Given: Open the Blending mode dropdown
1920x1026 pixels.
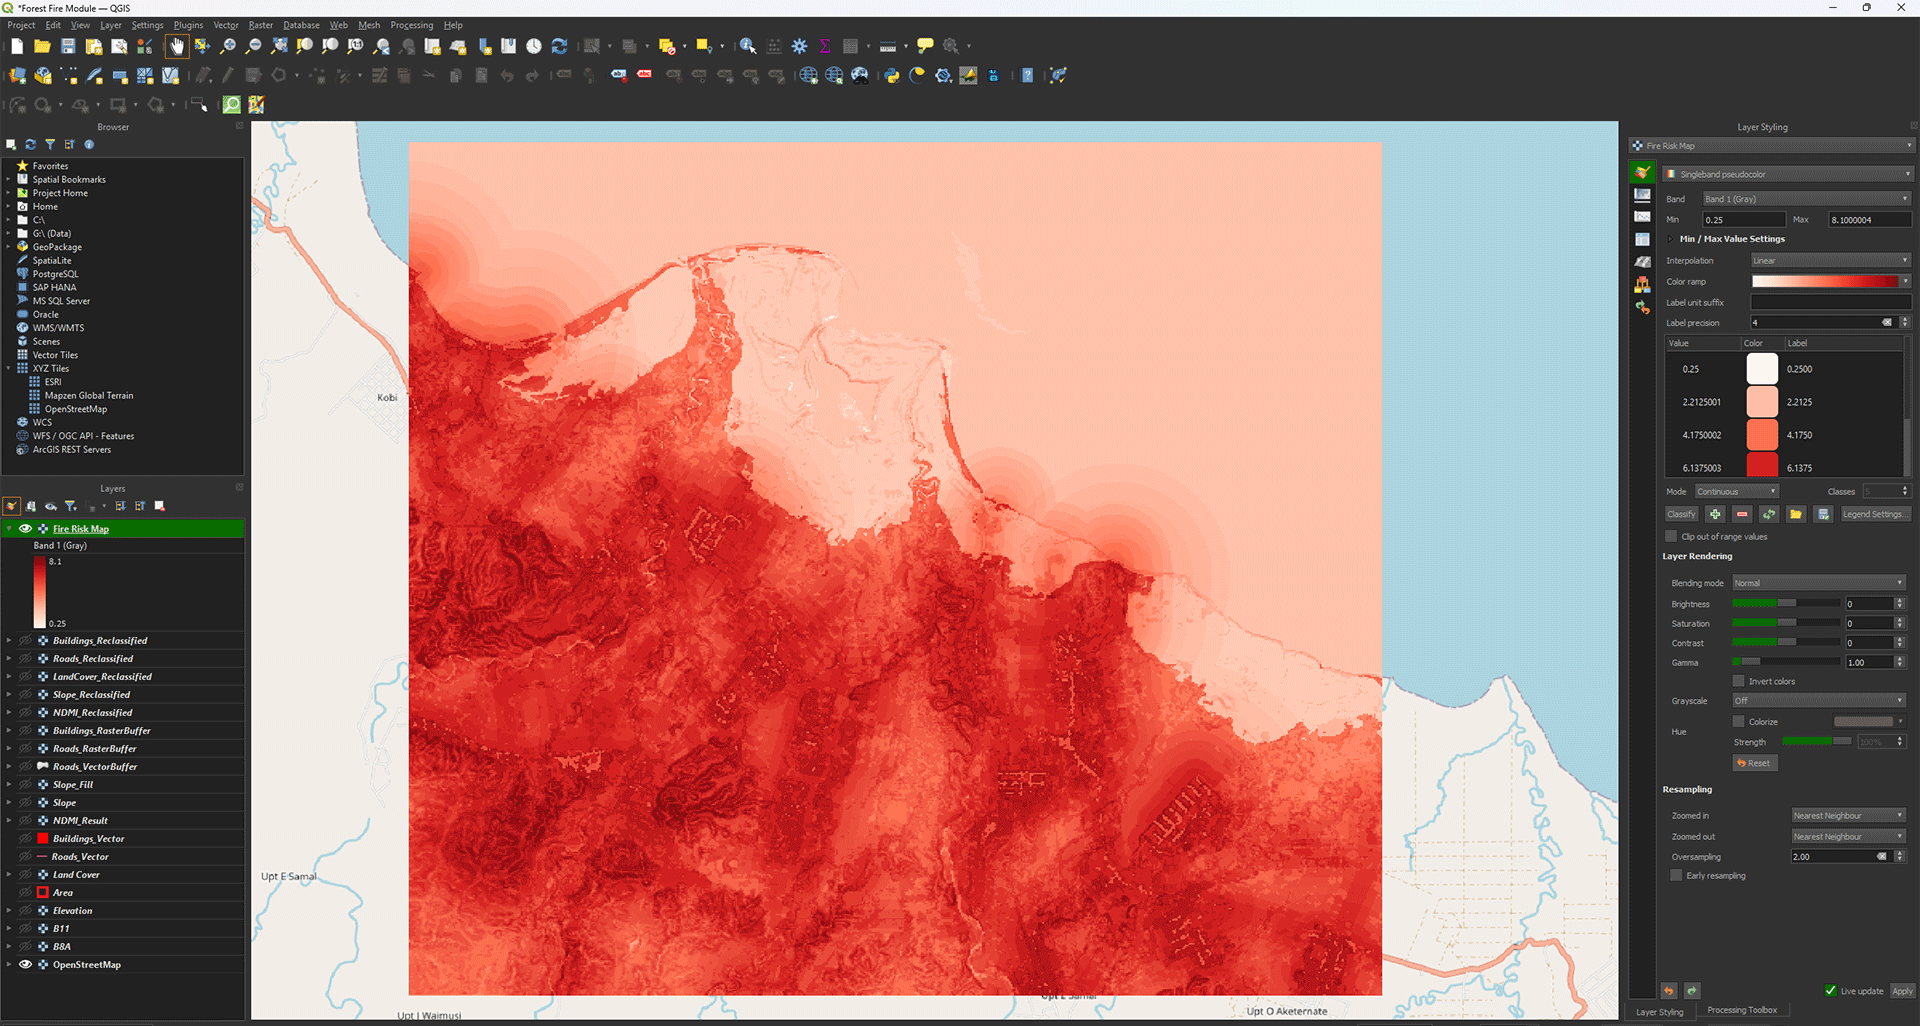Looking at the screenshot, I should 1818,583.
